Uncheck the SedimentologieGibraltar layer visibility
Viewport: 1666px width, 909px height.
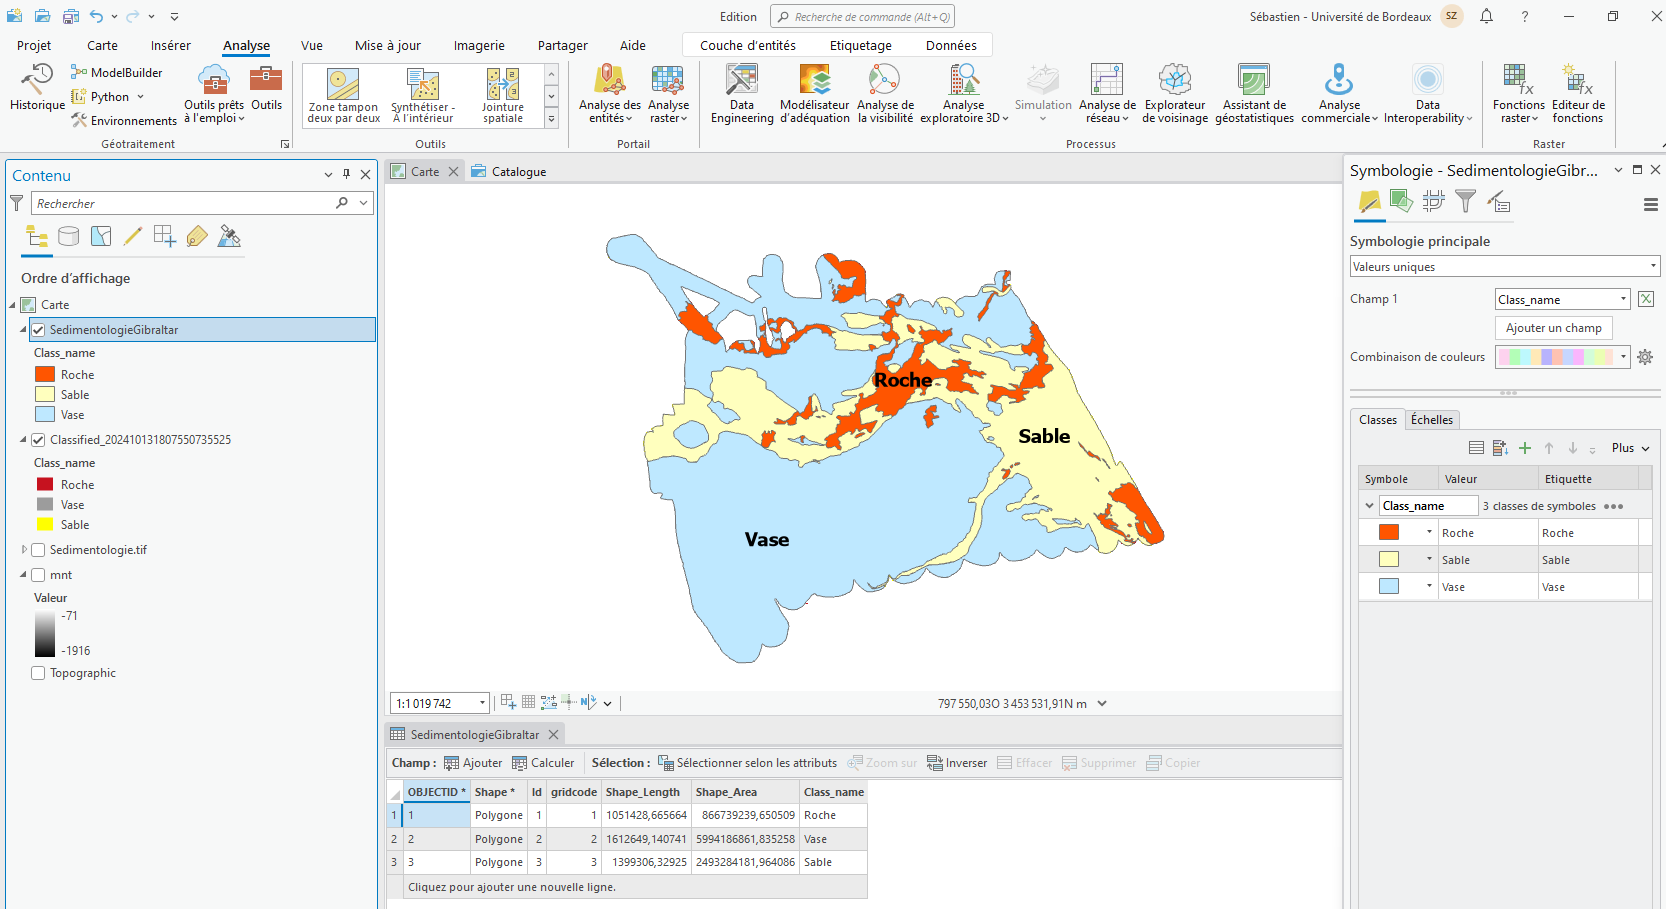[x=38, y=330]
